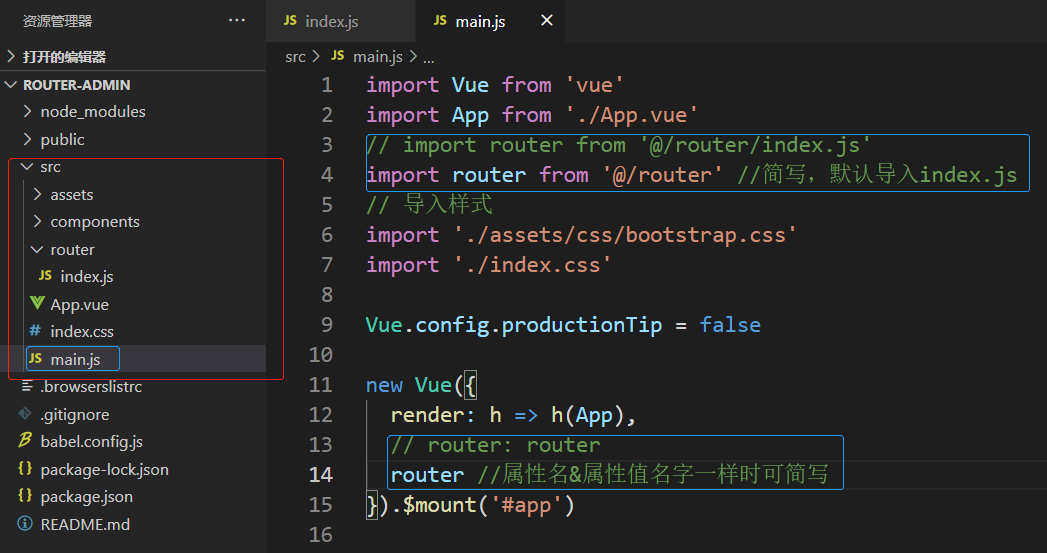
Task: Click the three-dot explorer actions icon
Action: click(236, 20)
